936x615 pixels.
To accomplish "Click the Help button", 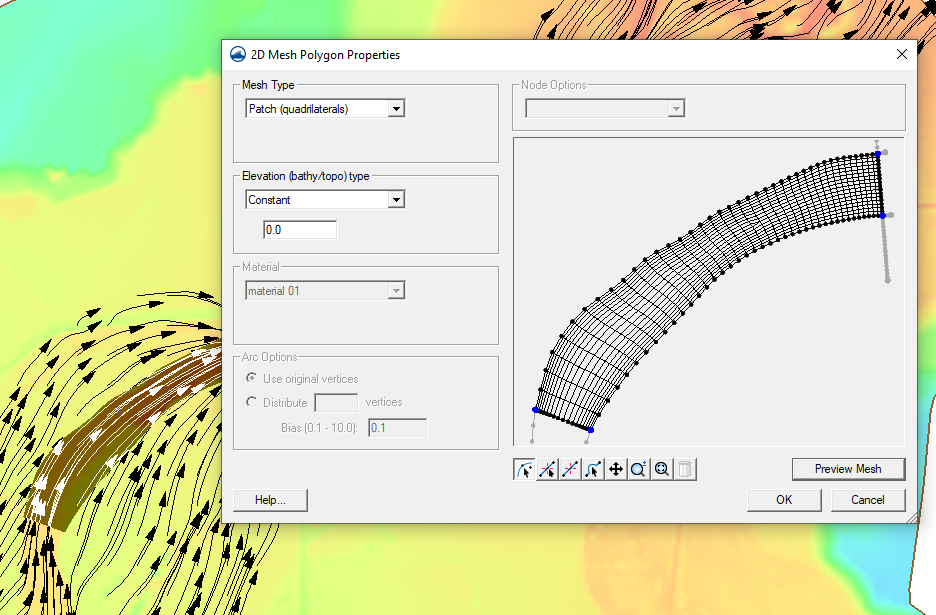I will pos(269,500).
